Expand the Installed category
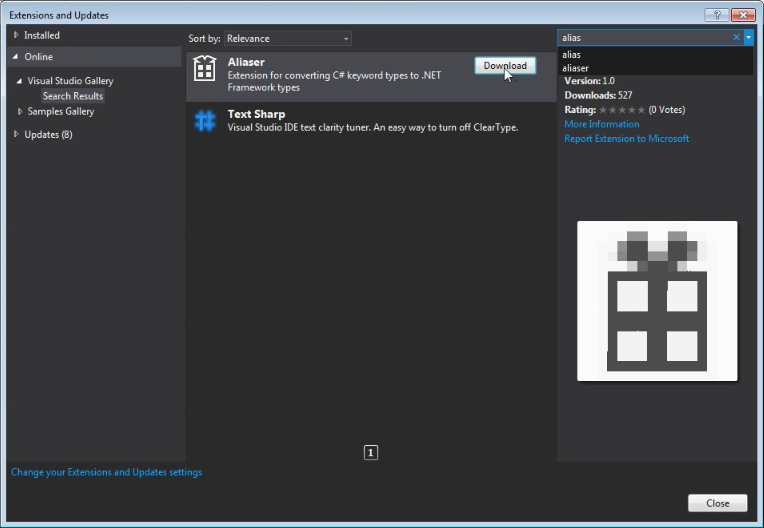 pyautogui.click(x=16, y=35)
